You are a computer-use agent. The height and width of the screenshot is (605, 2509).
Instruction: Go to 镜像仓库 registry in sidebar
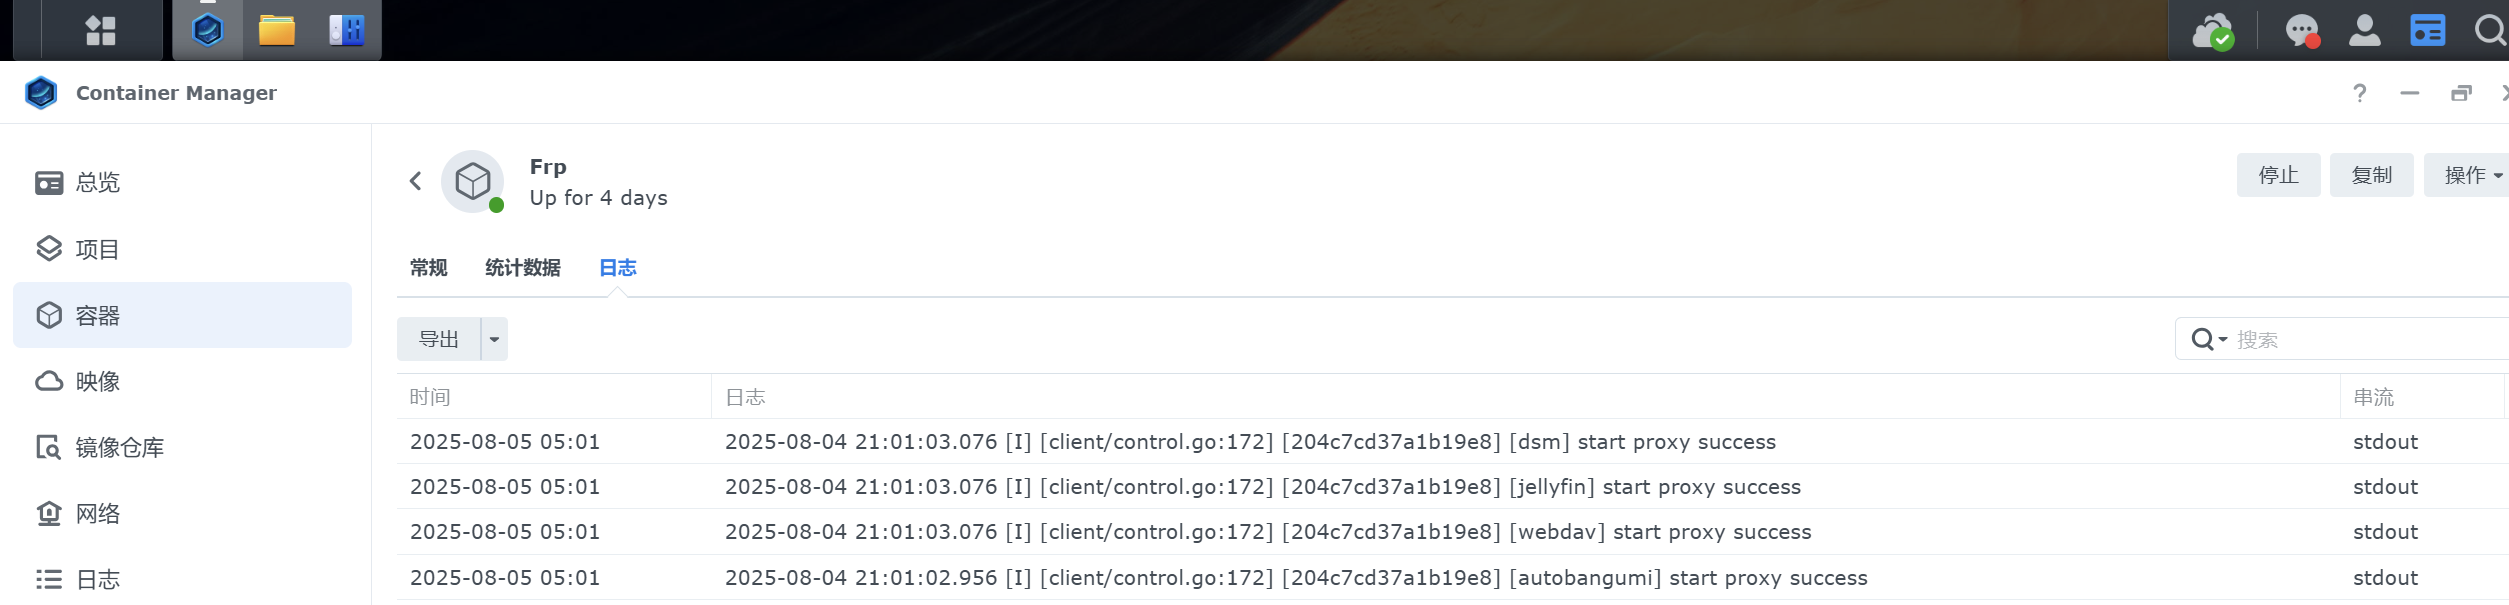[119, 447]
